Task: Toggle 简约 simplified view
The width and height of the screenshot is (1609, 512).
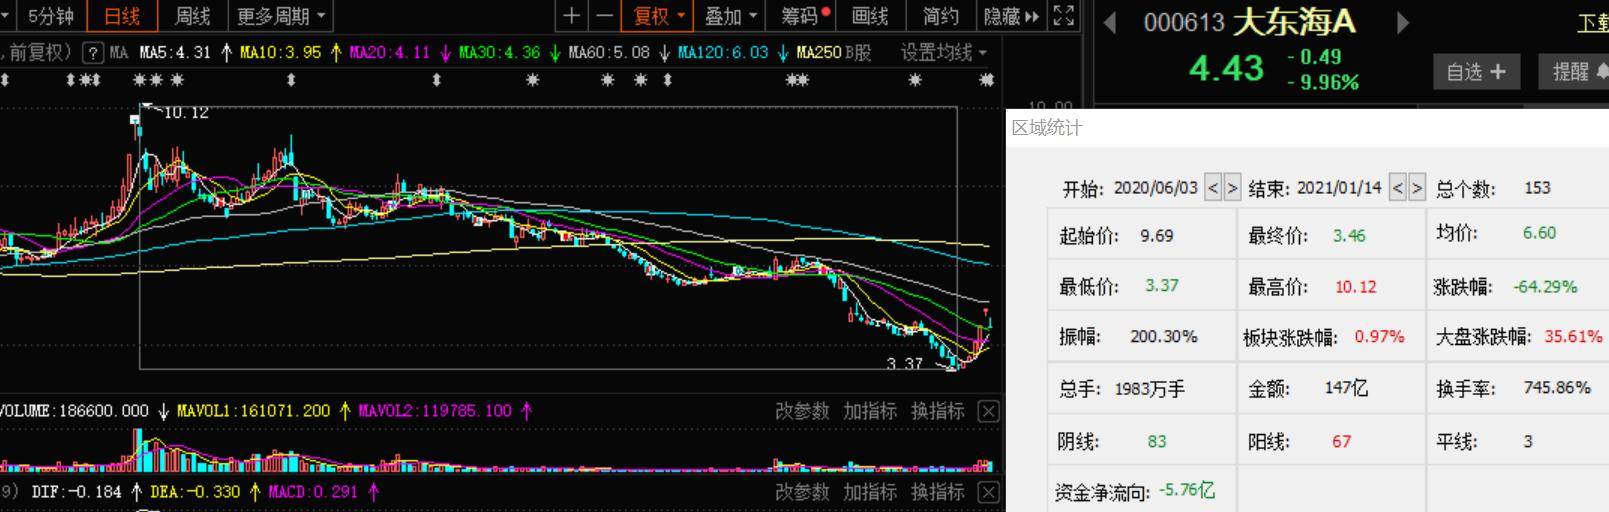Action: tap(940, 16)
